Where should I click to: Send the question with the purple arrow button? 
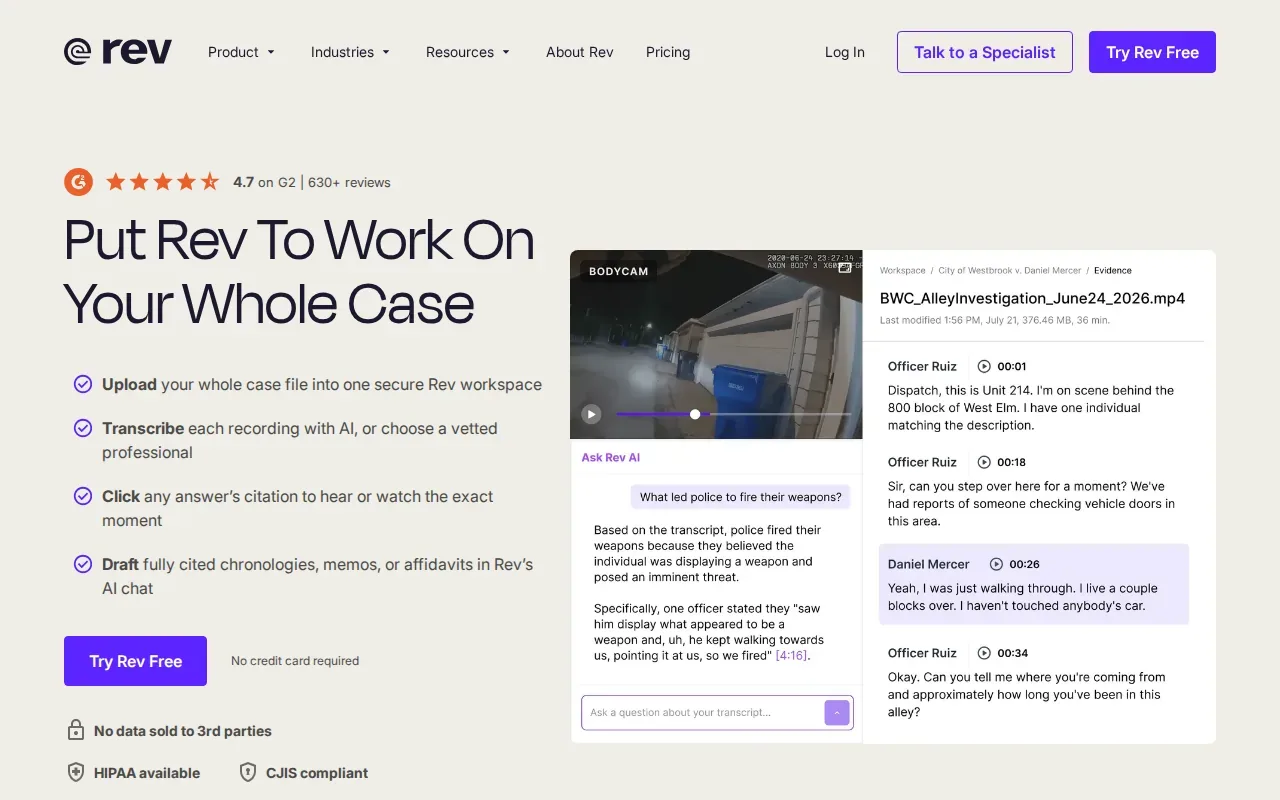point(837,713)
